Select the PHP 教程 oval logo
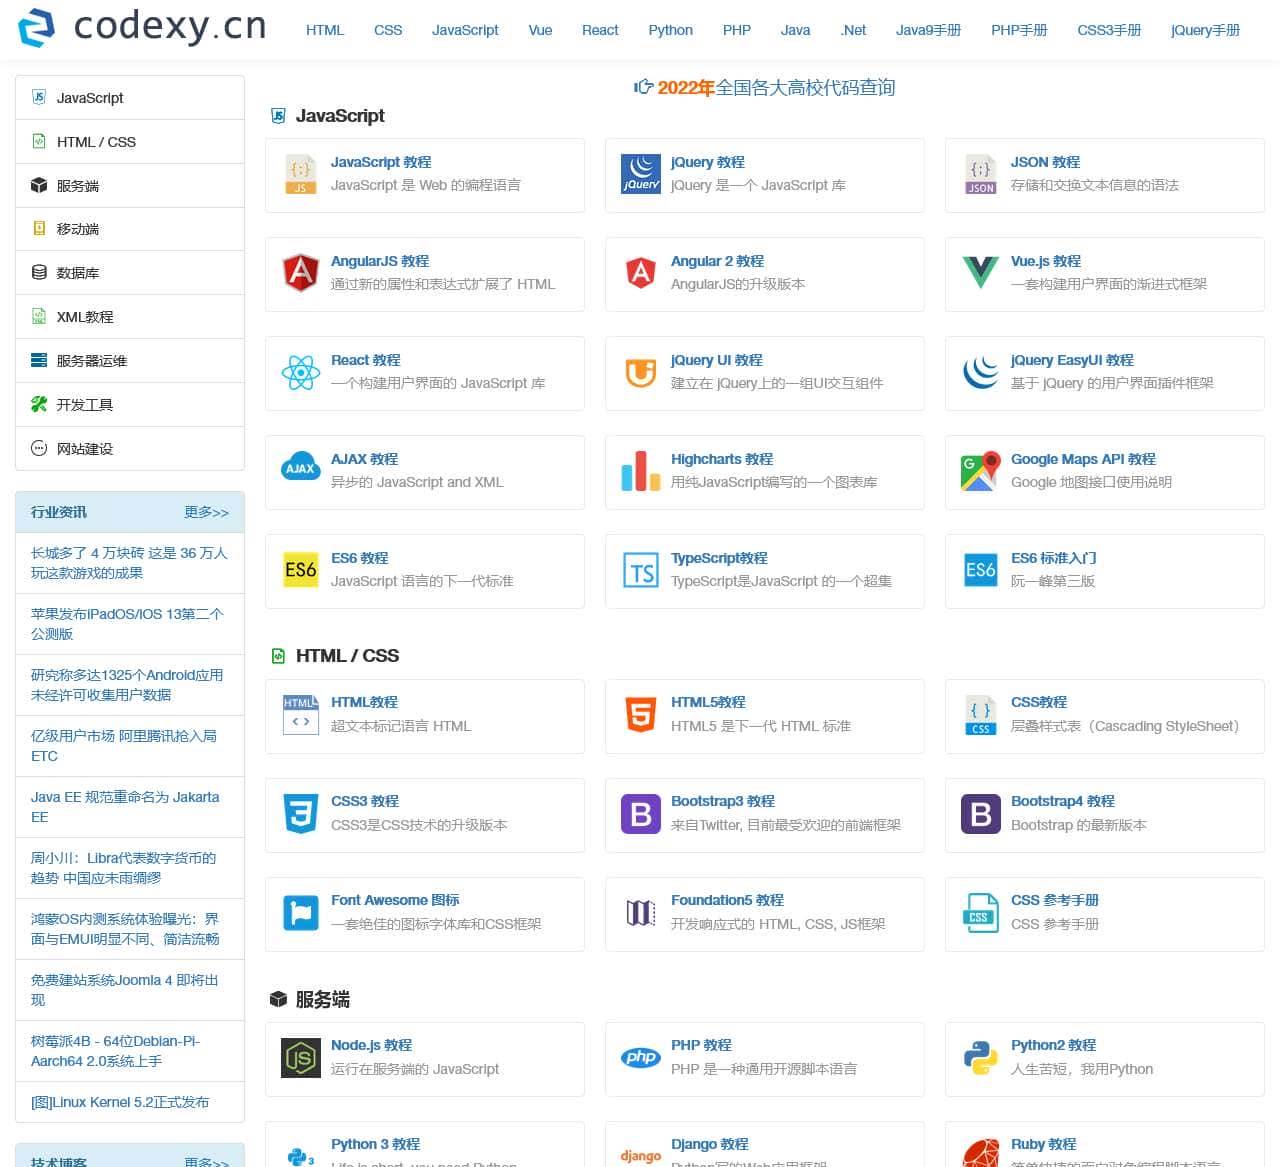Viewport: 1280px width, 1167px height. [641, 1057]
